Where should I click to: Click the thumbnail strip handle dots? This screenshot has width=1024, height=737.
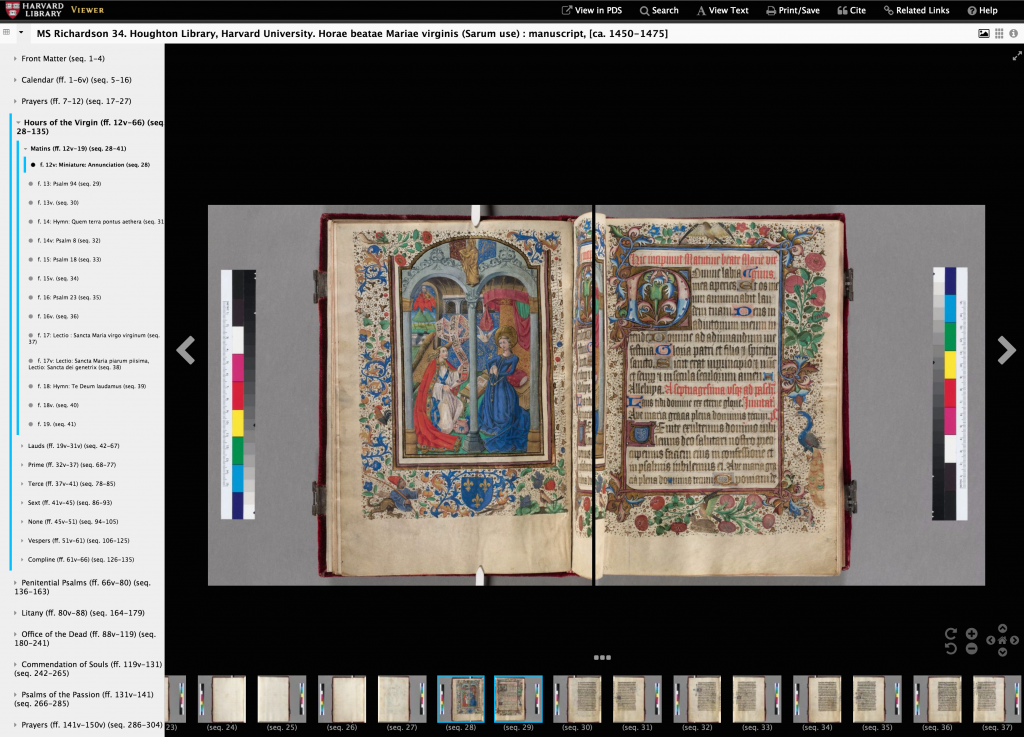pyautogui.click(x=602, y=657)
